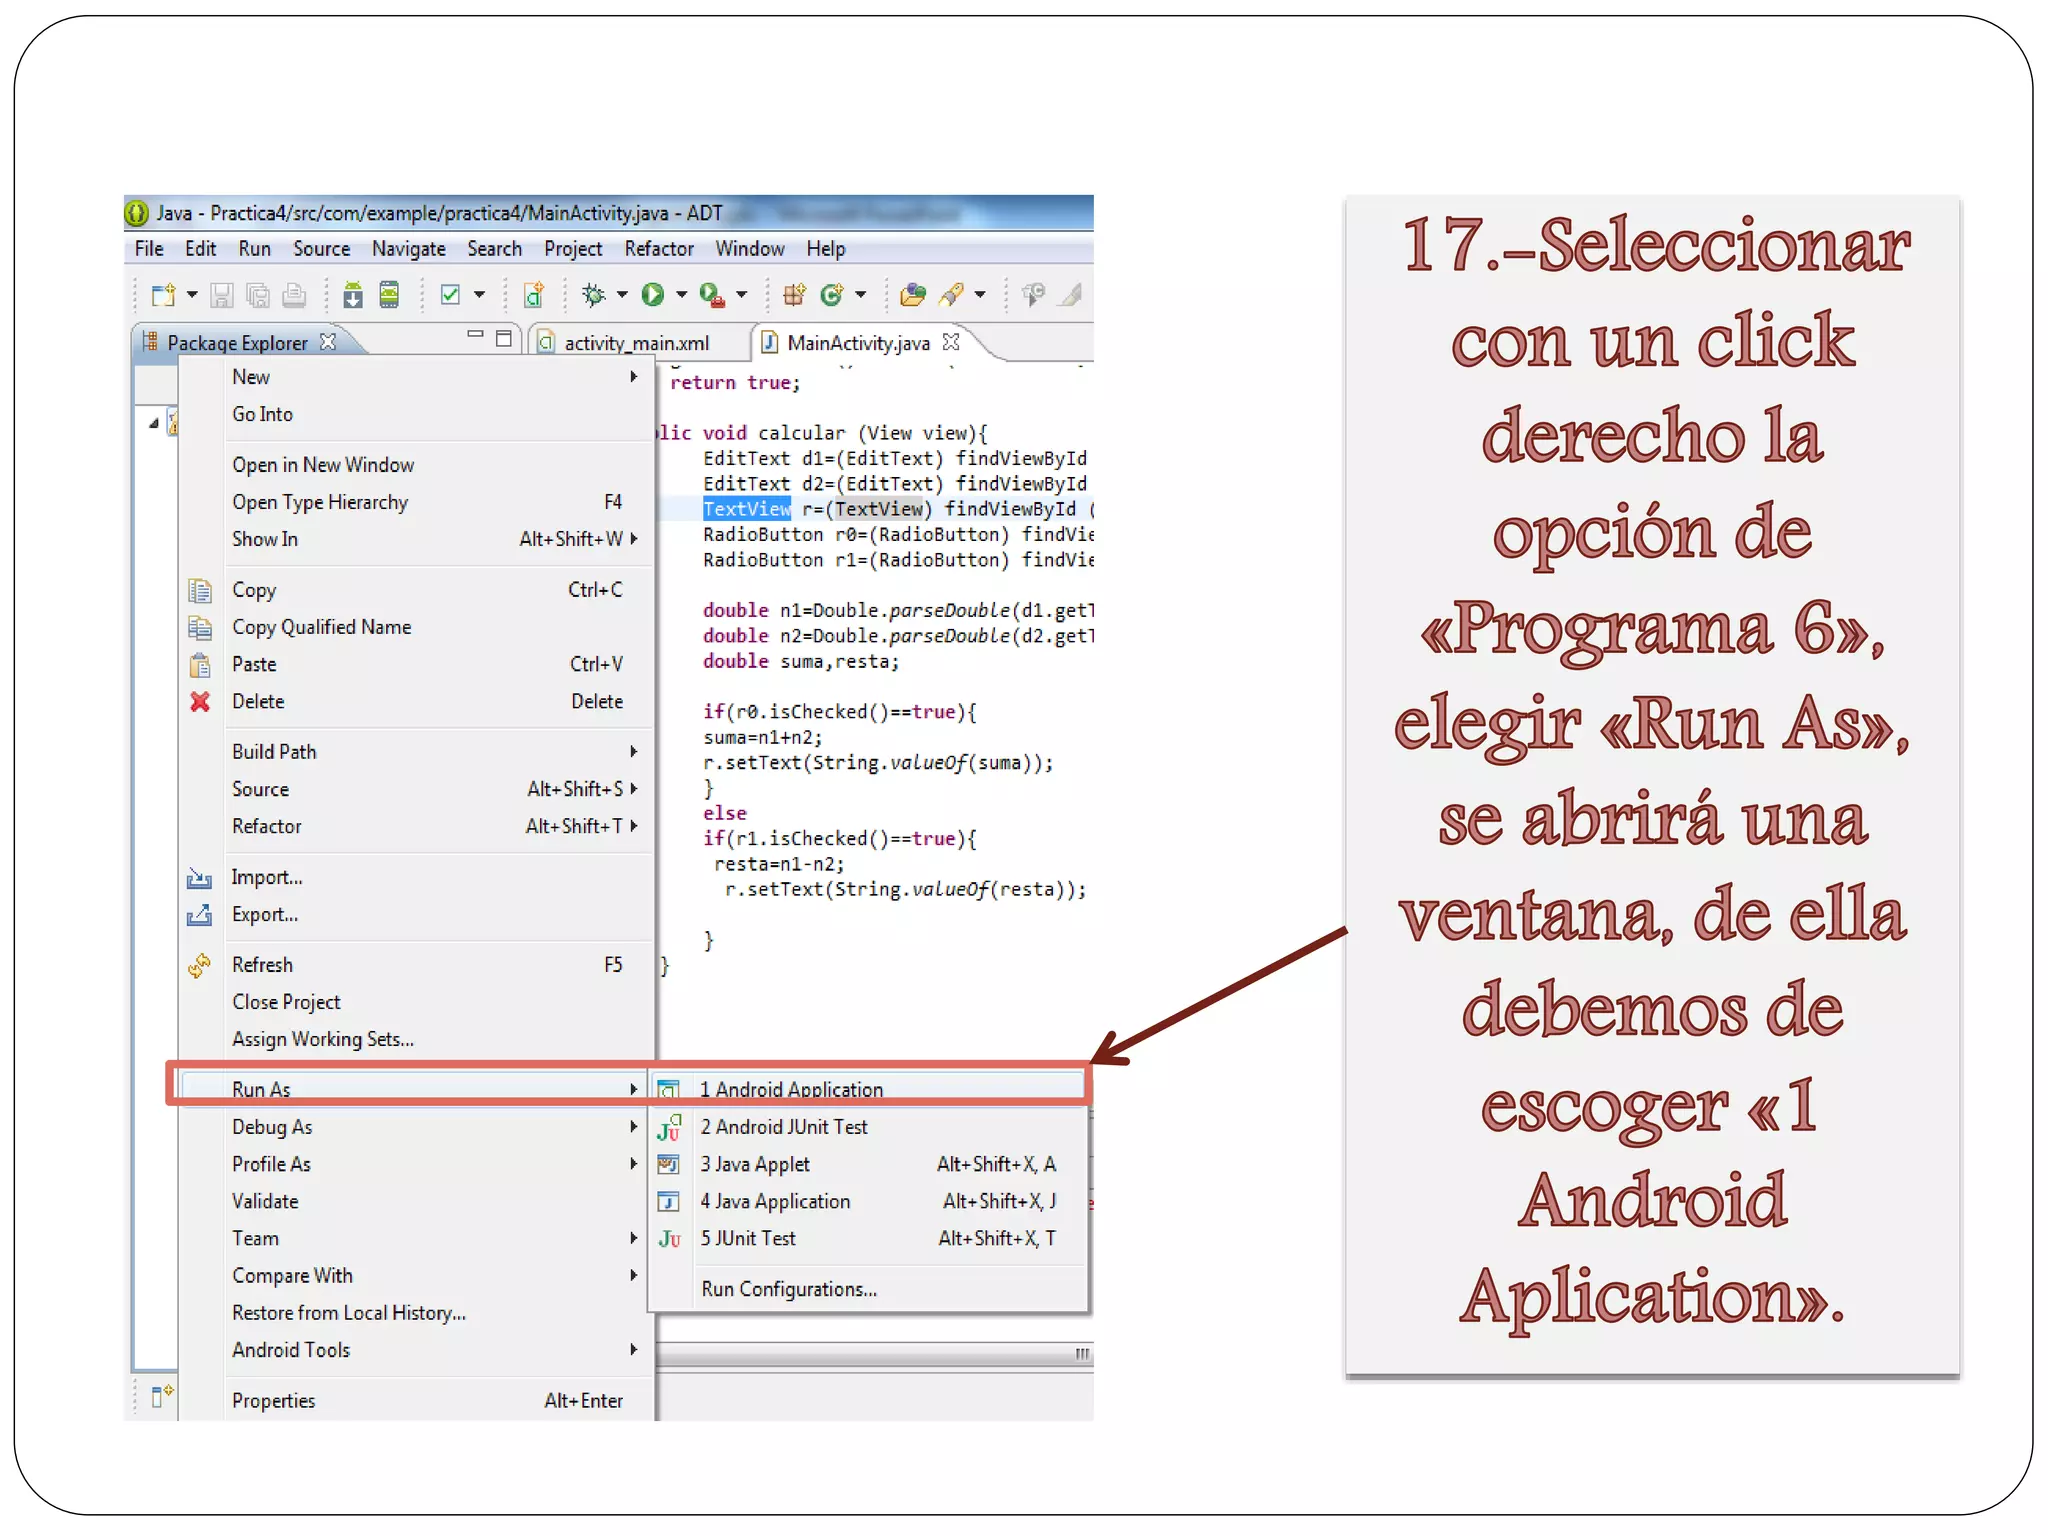Click the Open Type folder icon
This screenshot has height=1536, width=2048.
point(912,295)
